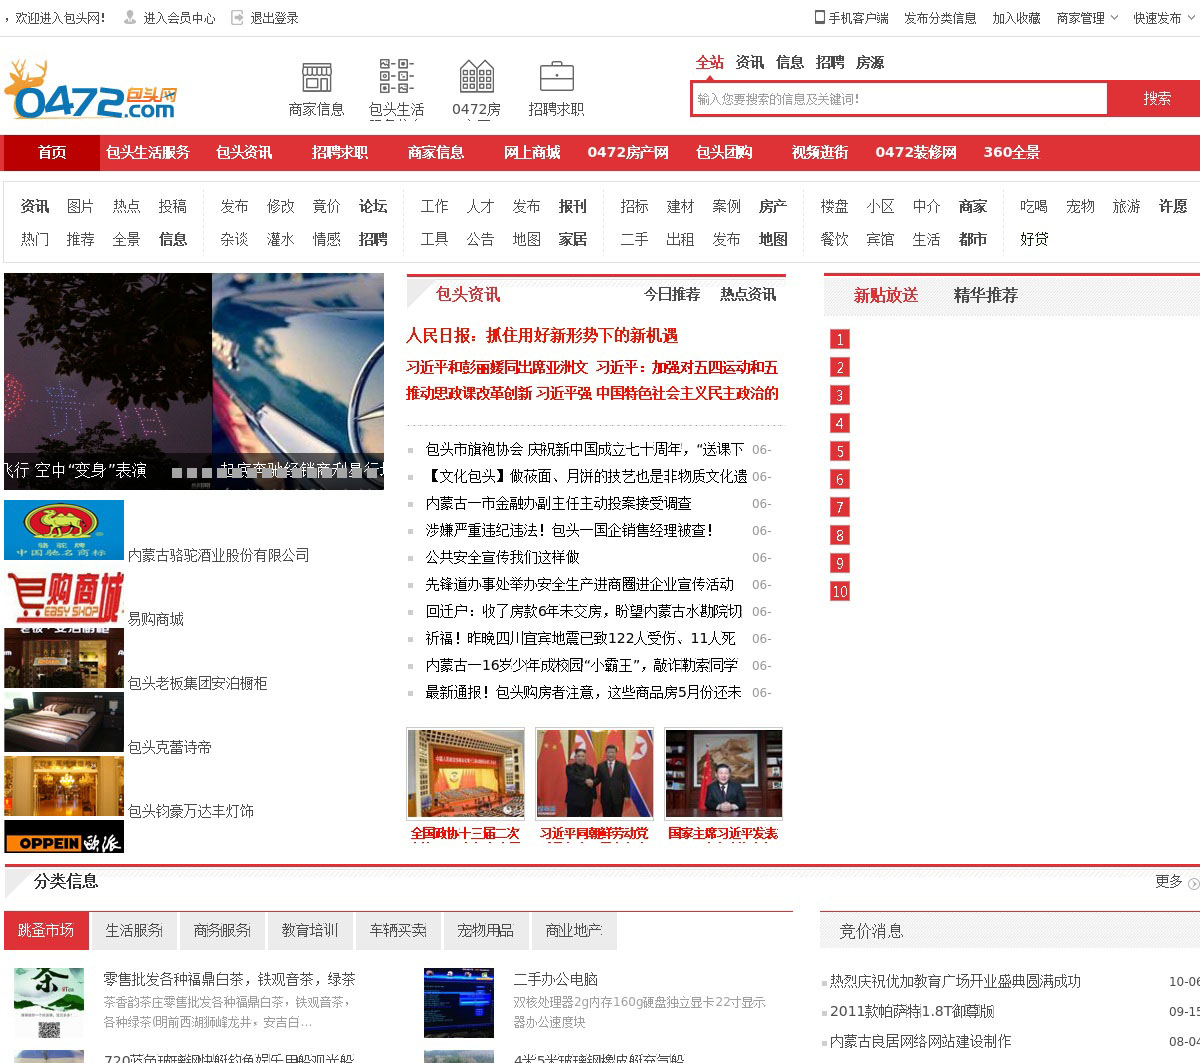Open the 习近平同朝鲜劳动党 news photo
This screenshot has width=1200, height=1063.
point(594,773)
